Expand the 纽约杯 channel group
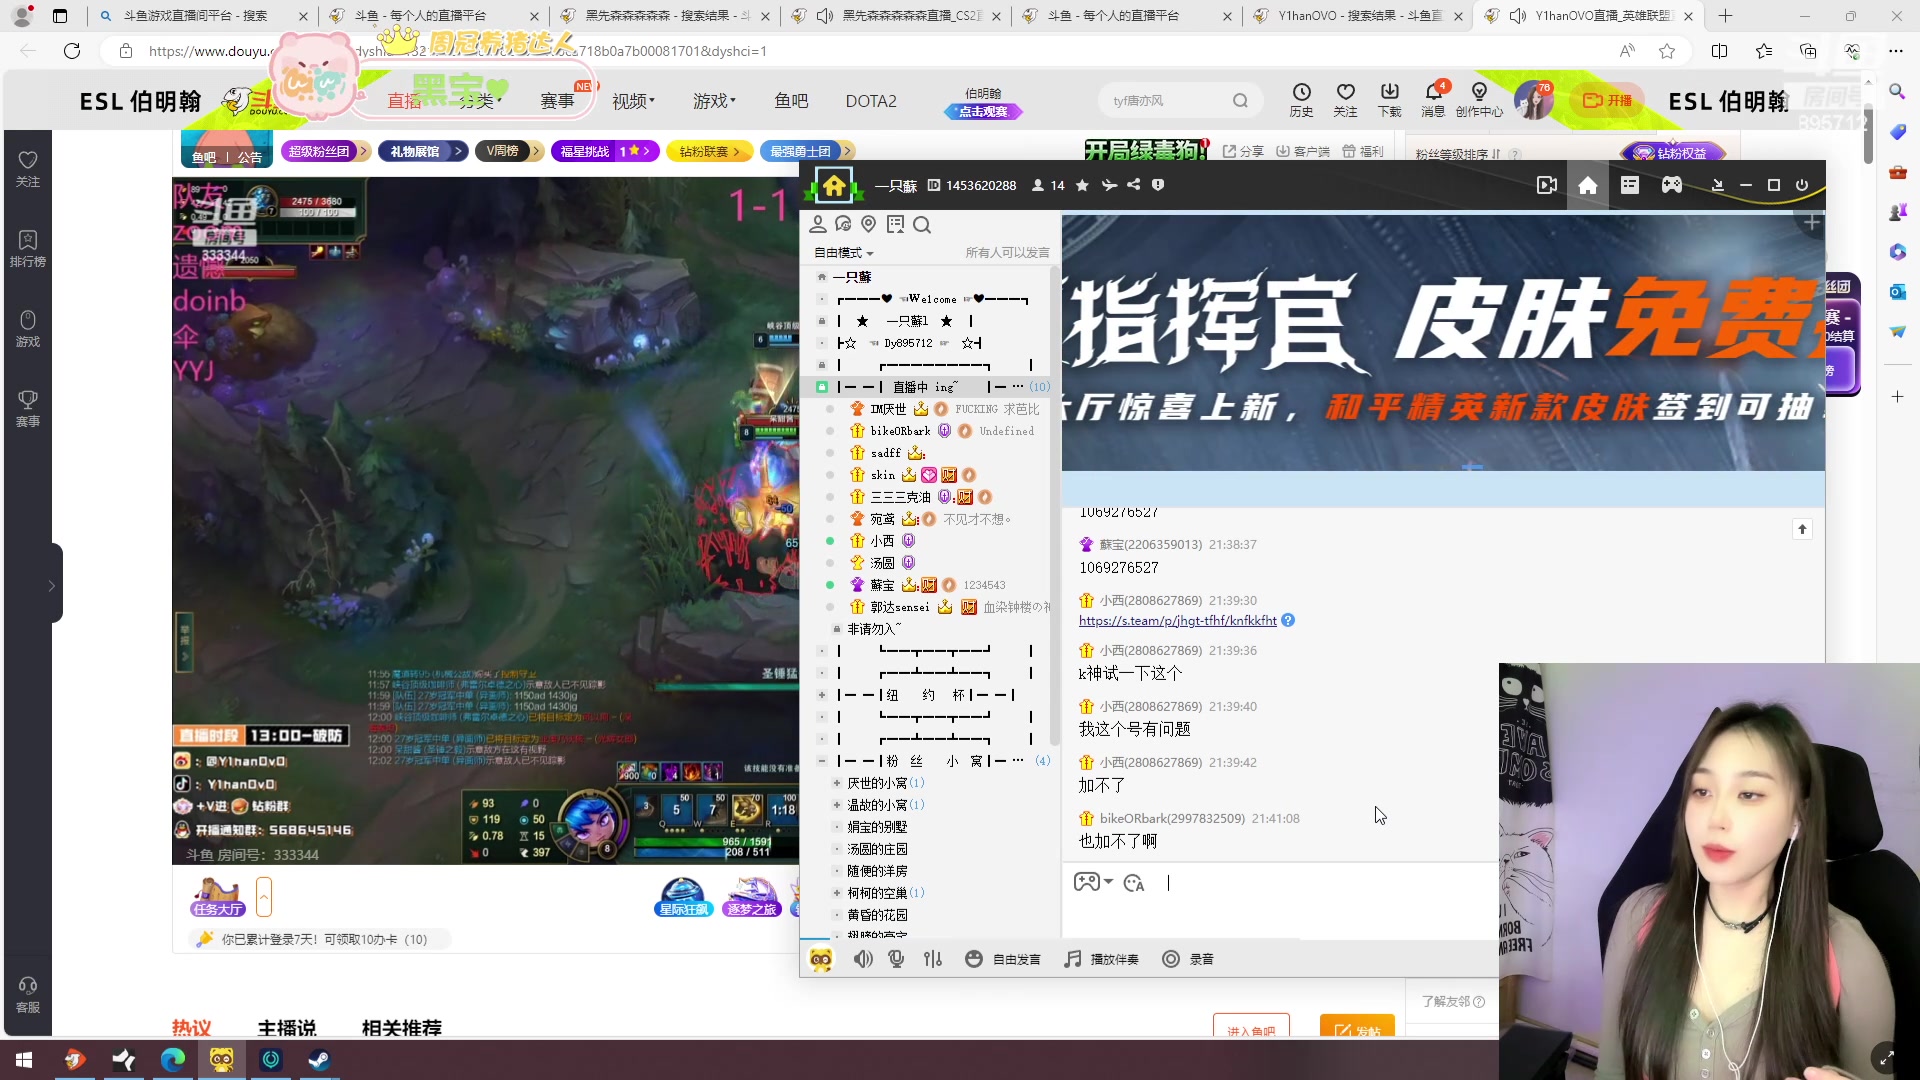1920x1080 pixels. tap(822, 695)
